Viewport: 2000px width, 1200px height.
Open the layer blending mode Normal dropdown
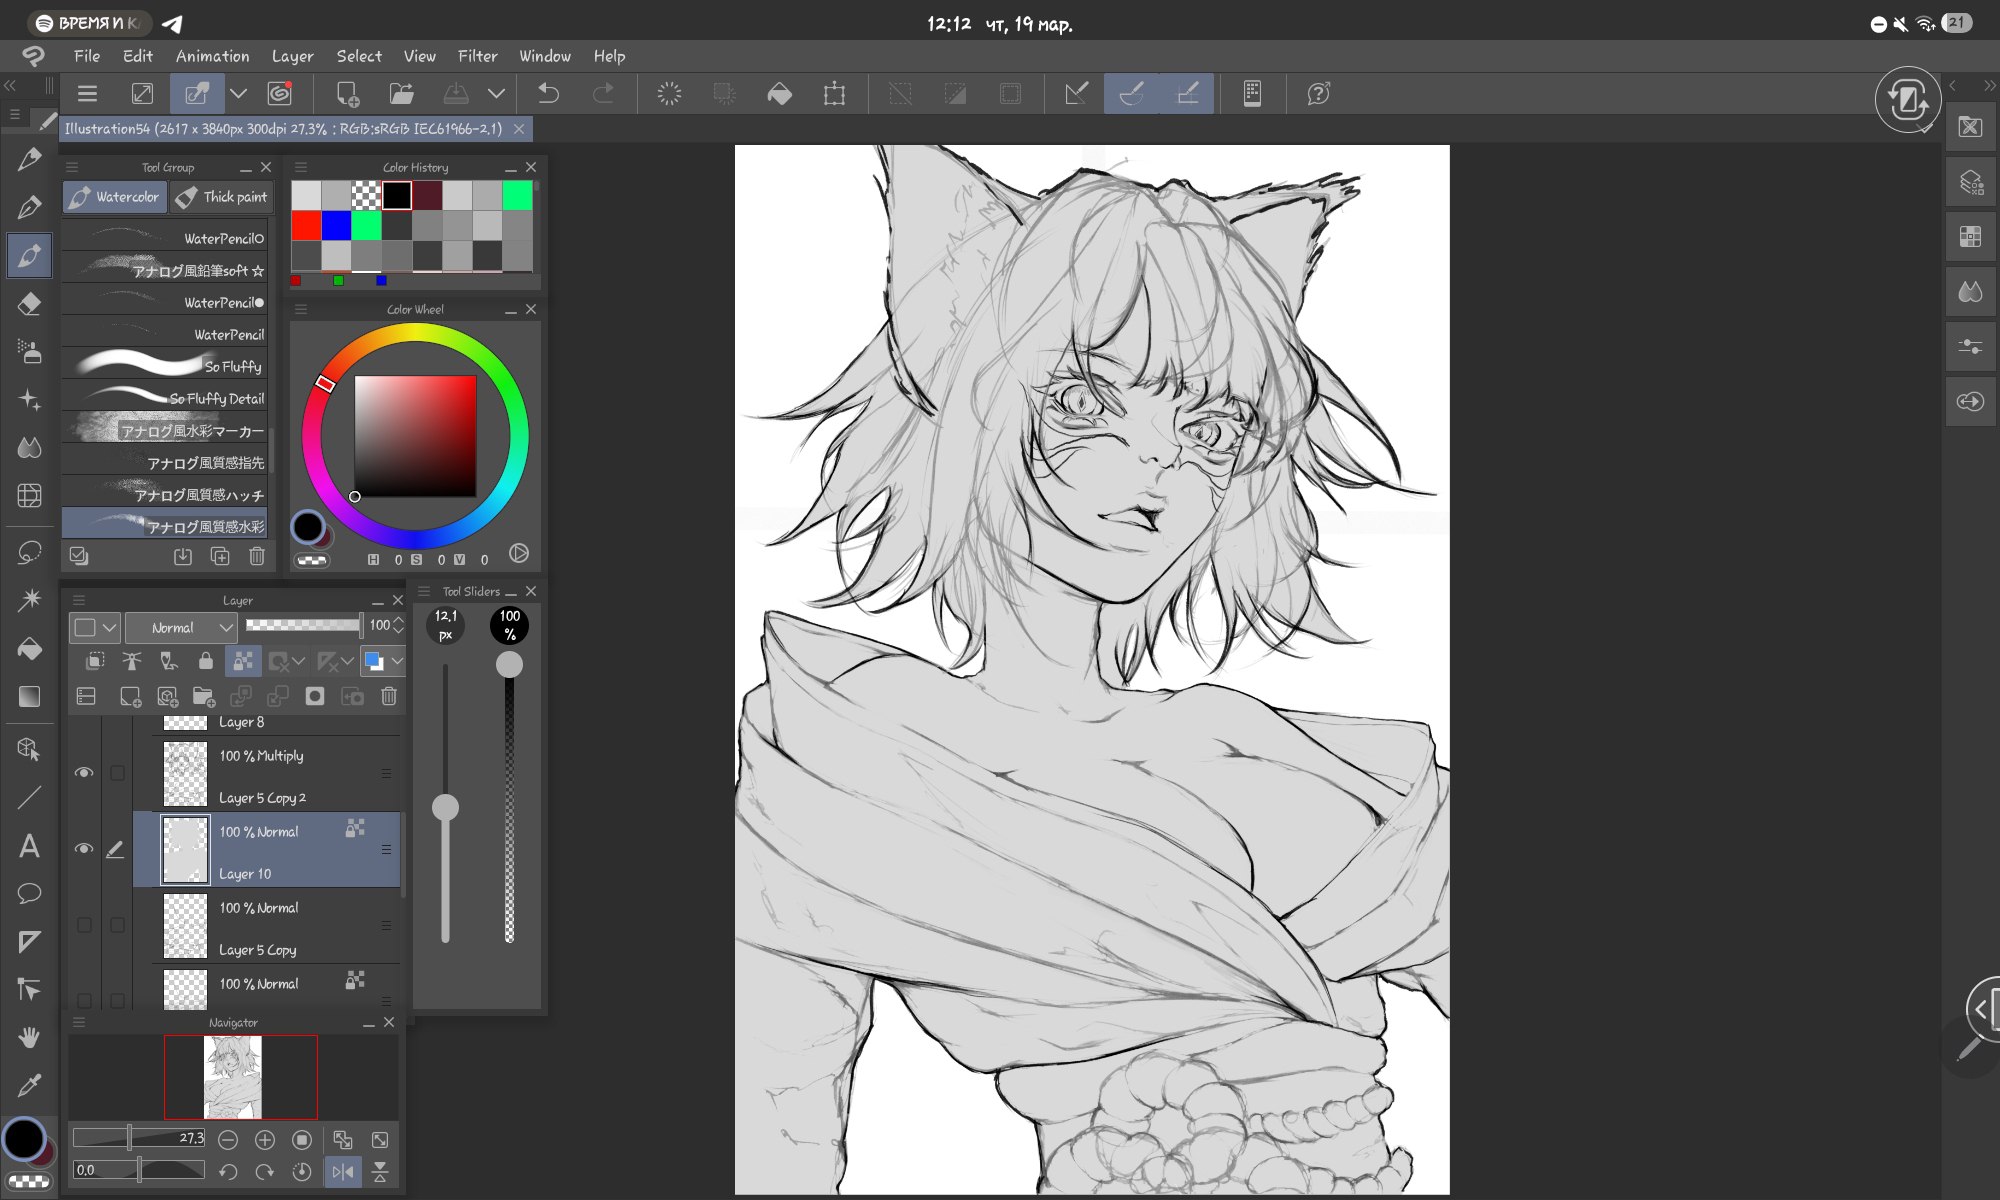[x=181, y=628]
